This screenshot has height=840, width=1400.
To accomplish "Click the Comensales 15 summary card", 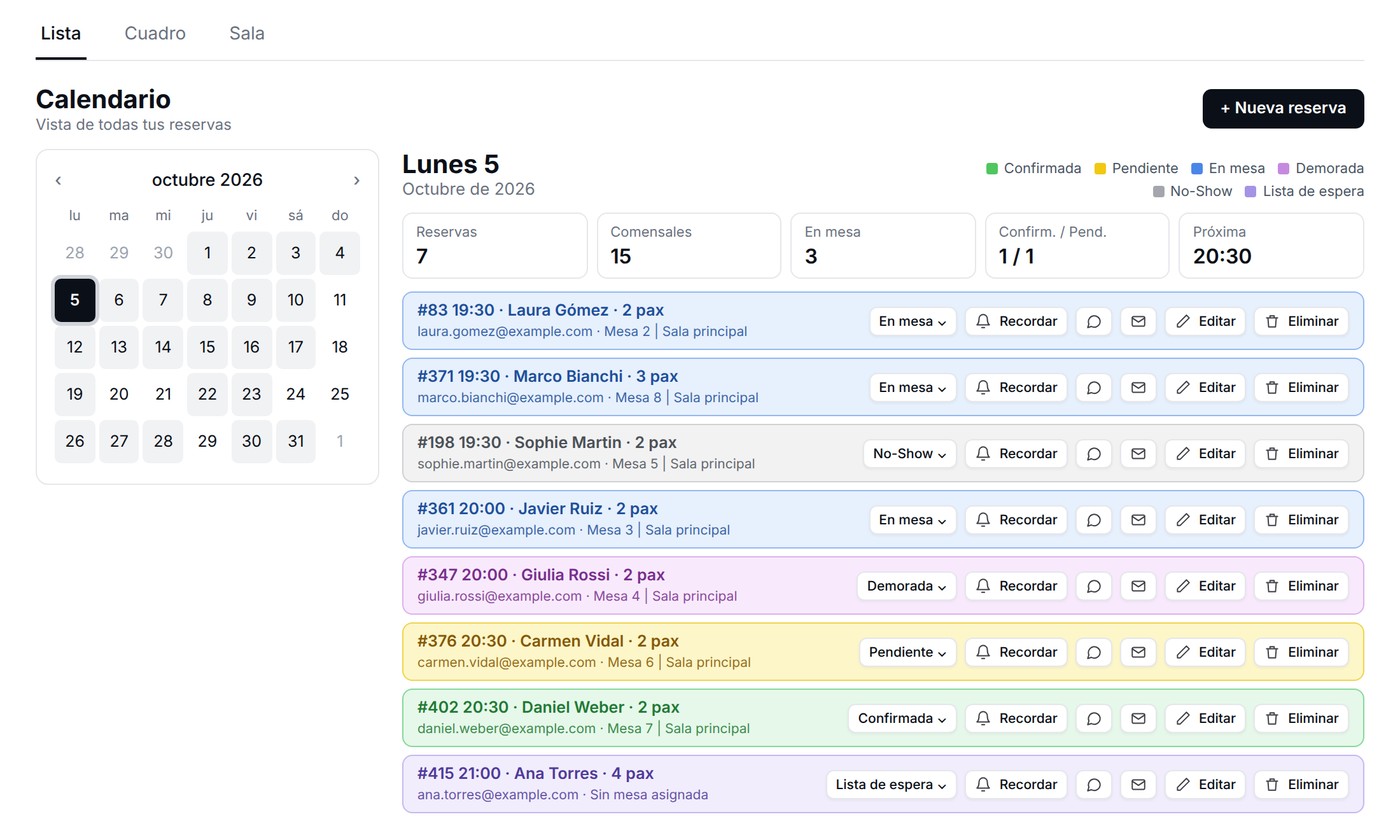I will [x=689, y=245].
